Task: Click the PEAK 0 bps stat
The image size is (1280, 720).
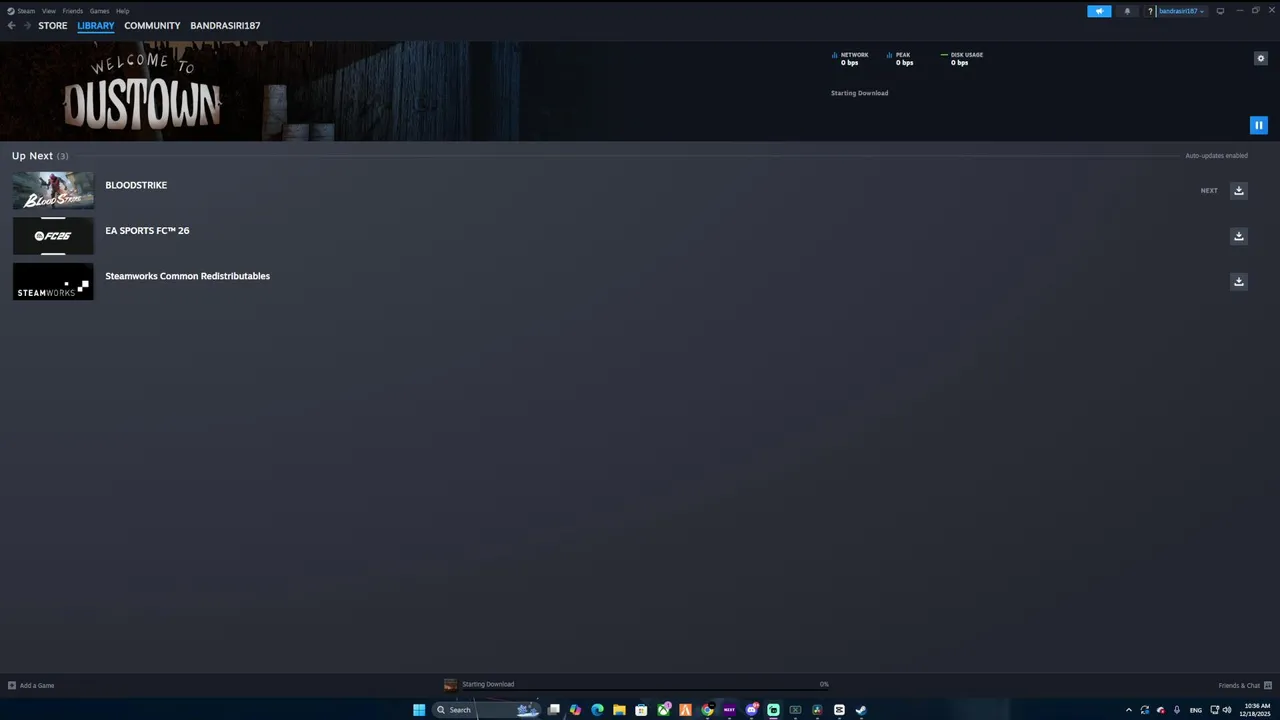Action: (901, 59)
